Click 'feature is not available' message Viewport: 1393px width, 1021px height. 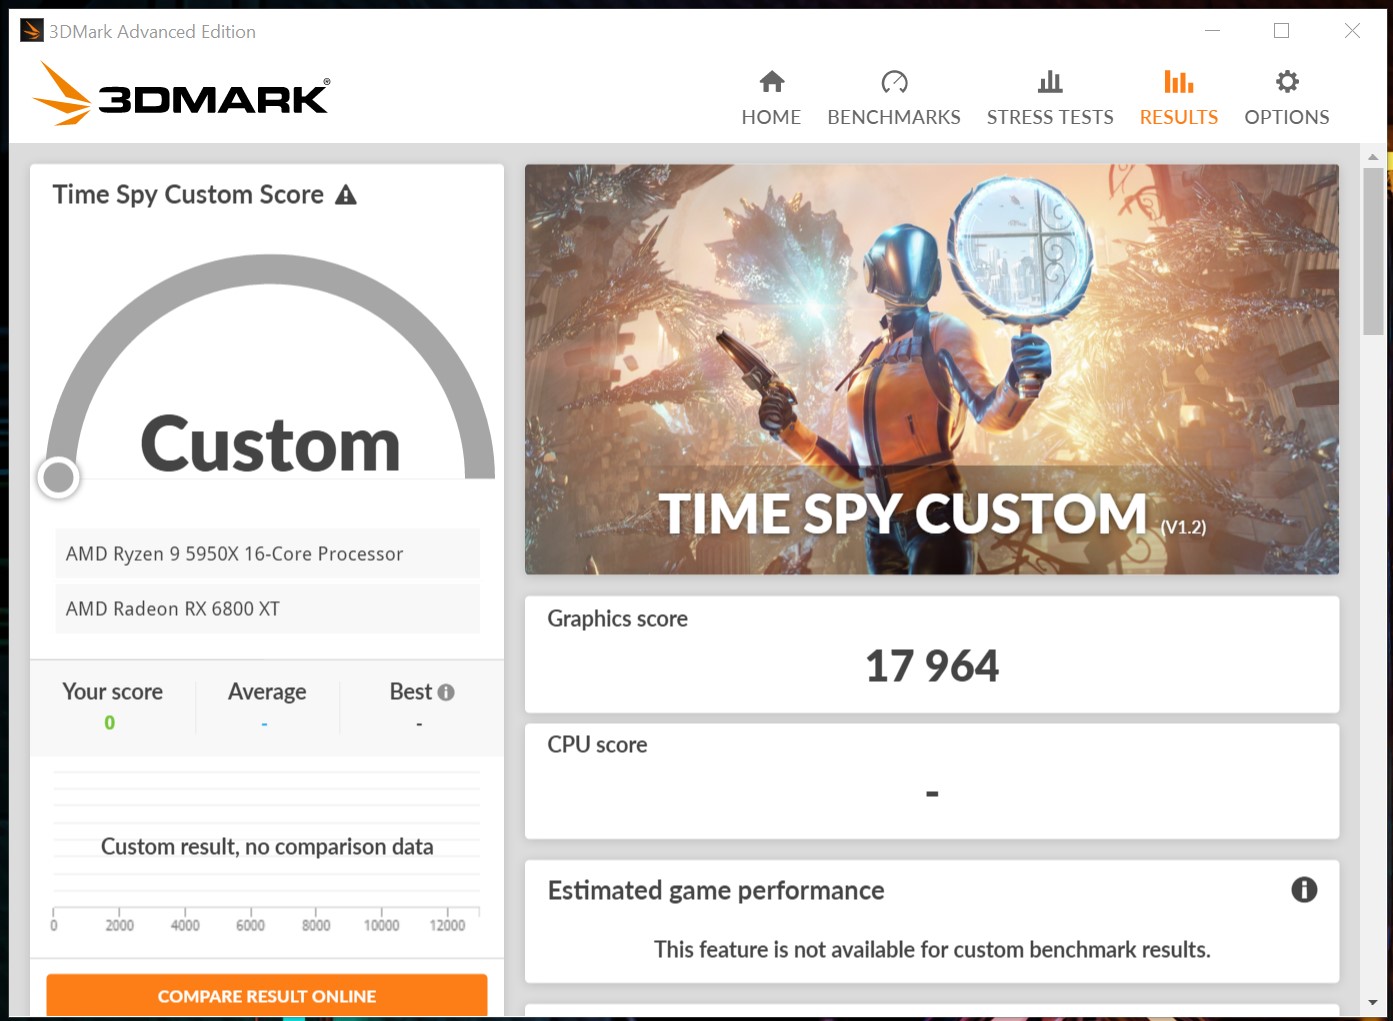[932, 950]
